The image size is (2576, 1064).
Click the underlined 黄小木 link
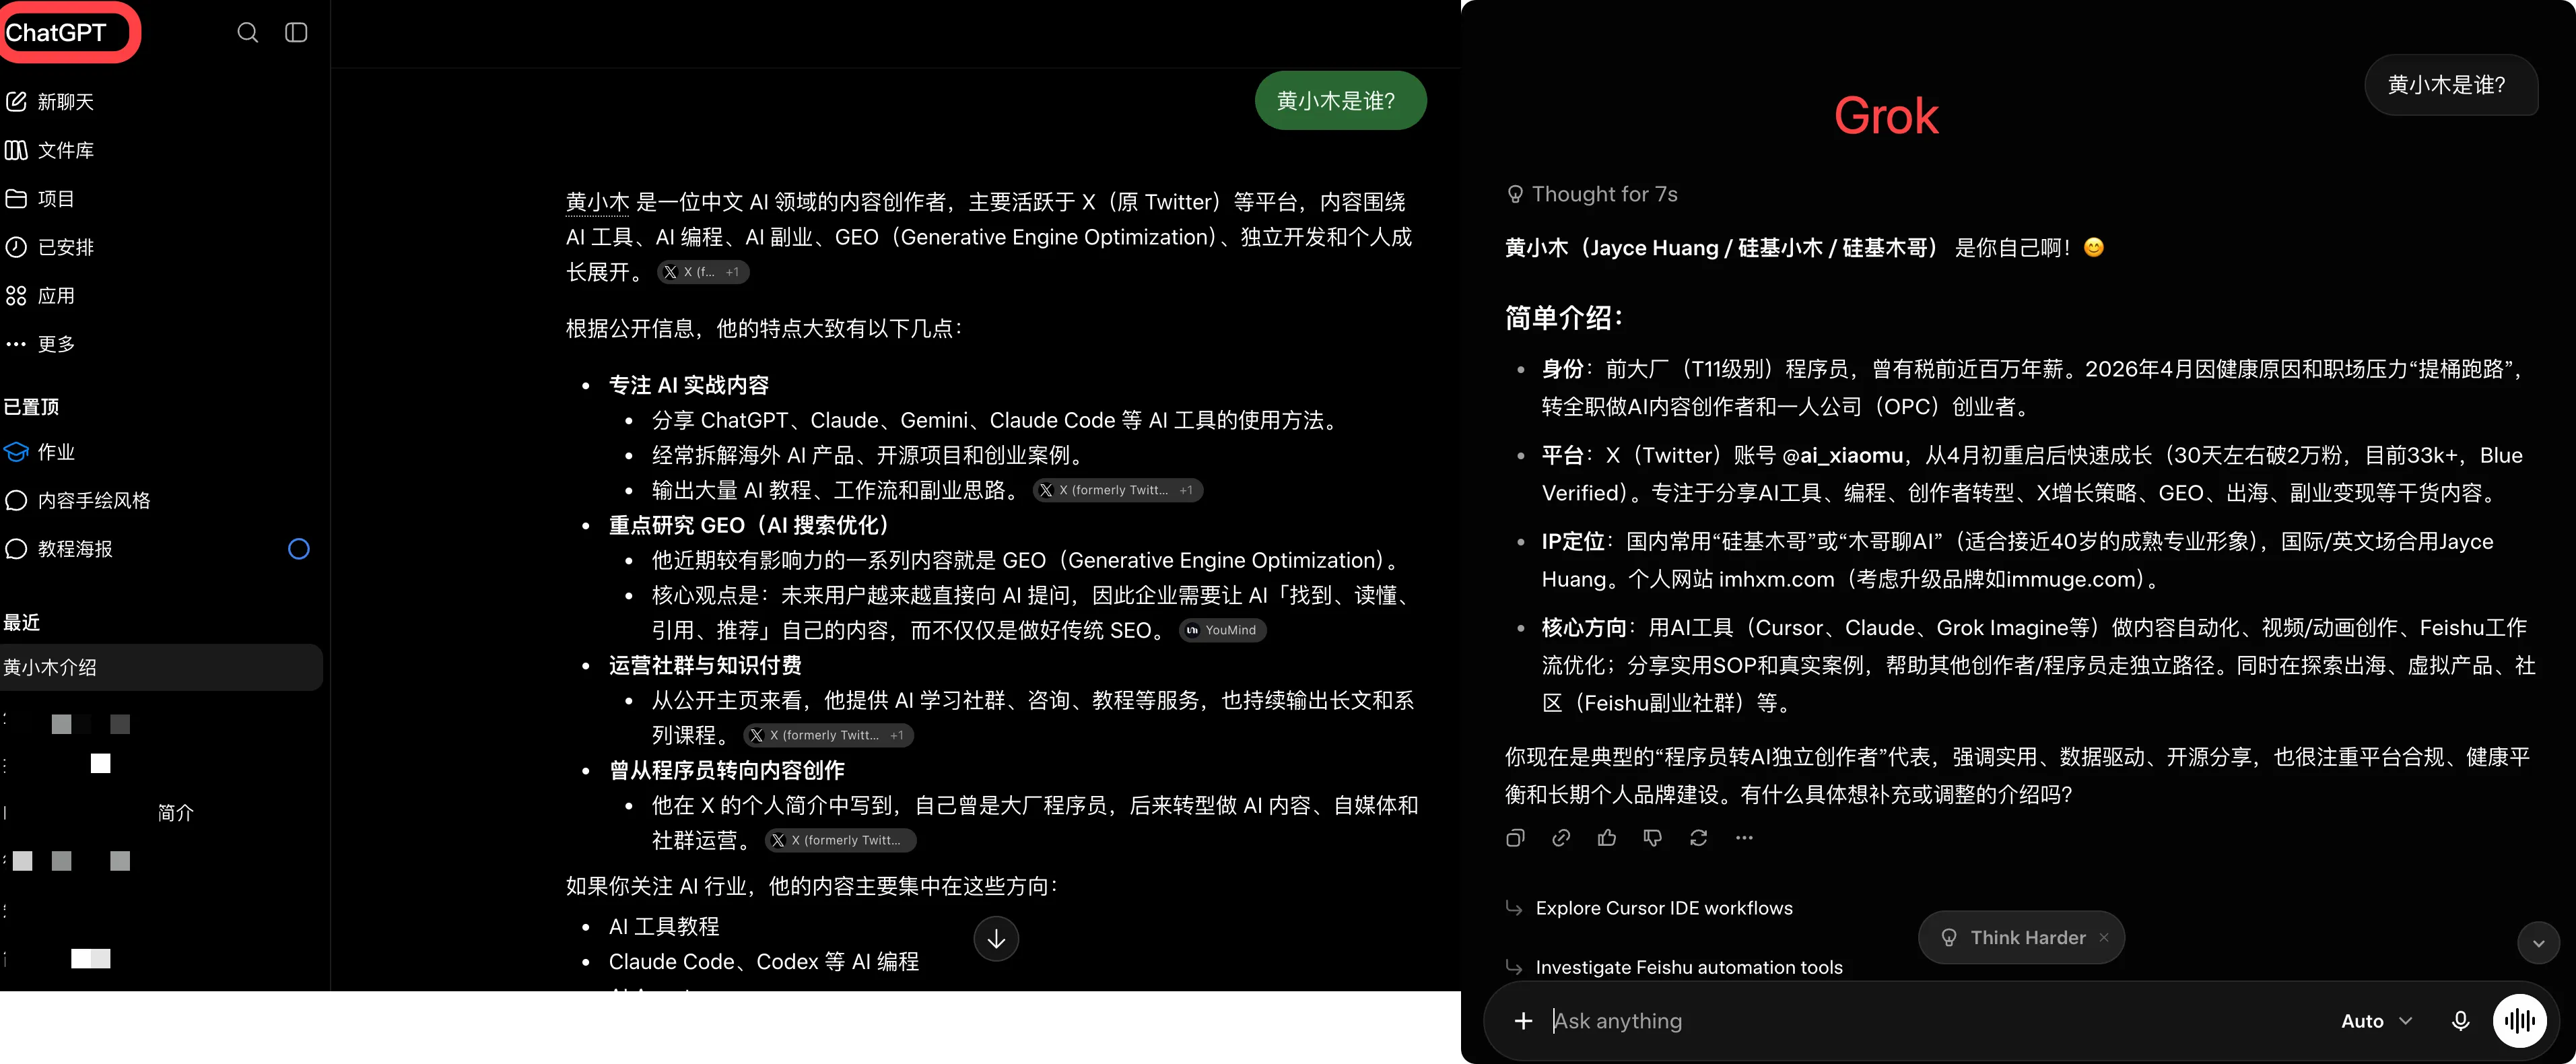[x=597, y=202]
